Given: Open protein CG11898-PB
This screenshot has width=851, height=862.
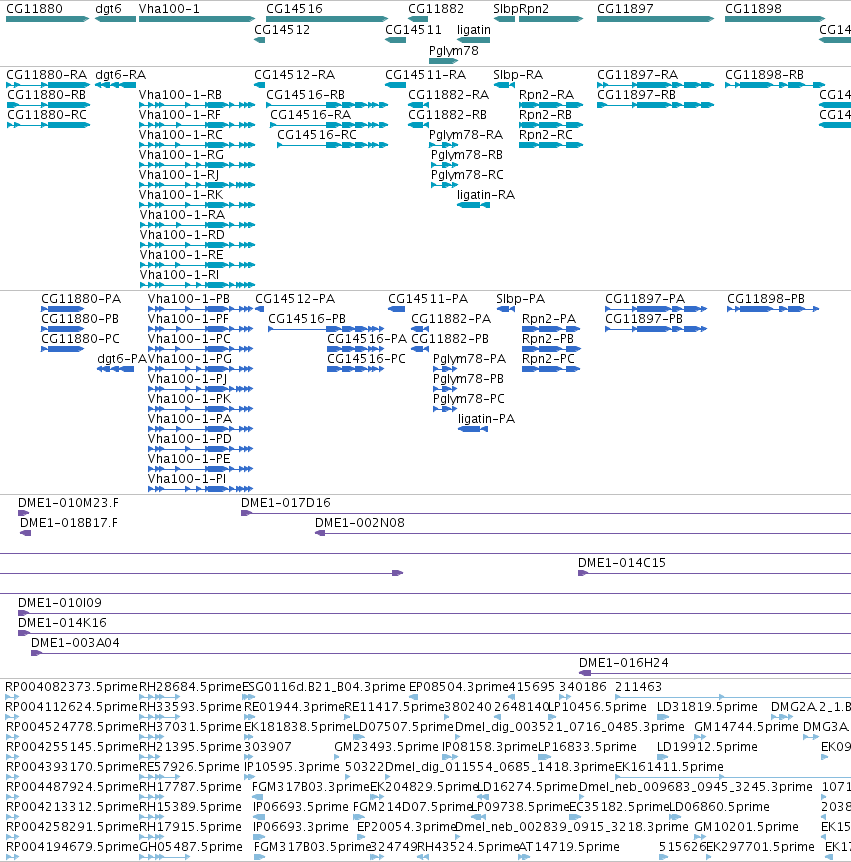Looking at the screenshot, I should (x=766, y=299).
